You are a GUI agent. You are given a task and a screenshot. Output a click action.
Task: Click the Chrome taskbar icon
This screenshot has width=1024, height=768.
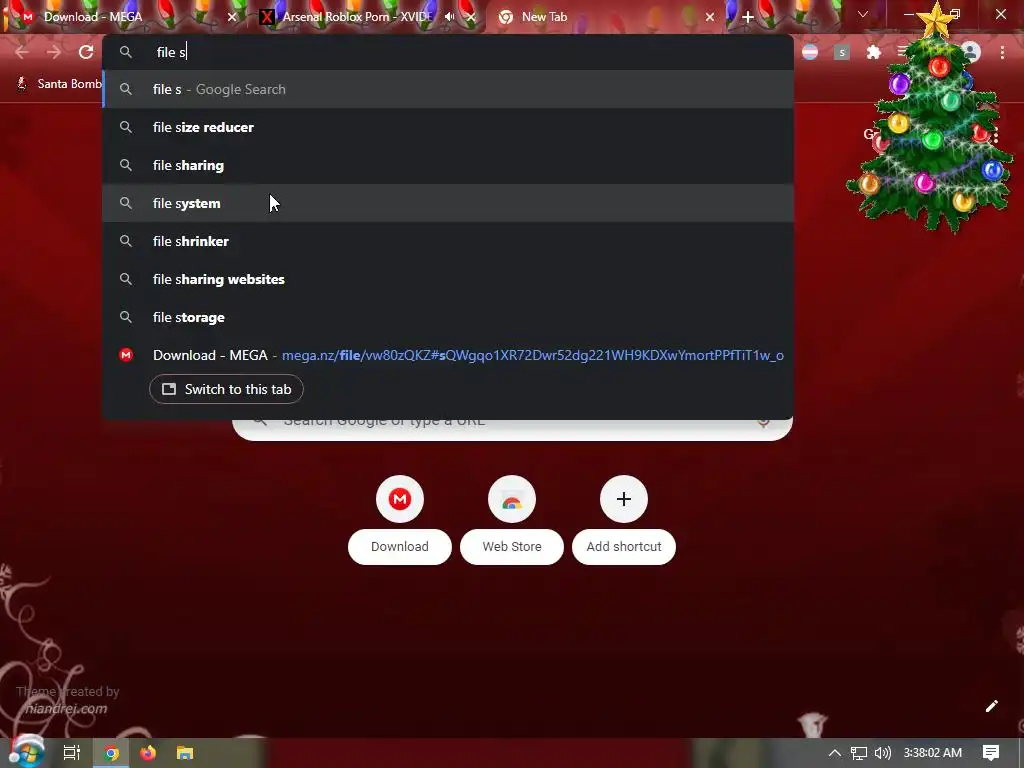click(x=112, y=753)
